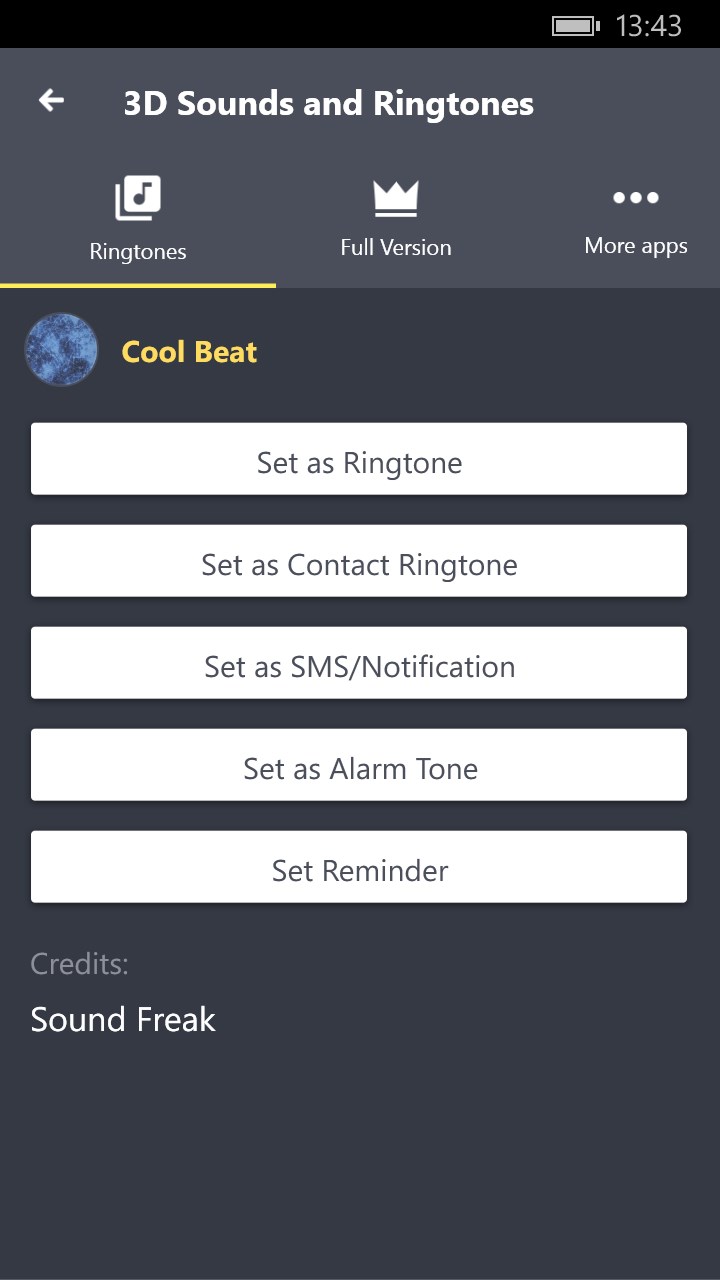Viewport: 720px width, 1280px height.
Task: Open the Sound Freak credit text
Action: click(123, 1019)
